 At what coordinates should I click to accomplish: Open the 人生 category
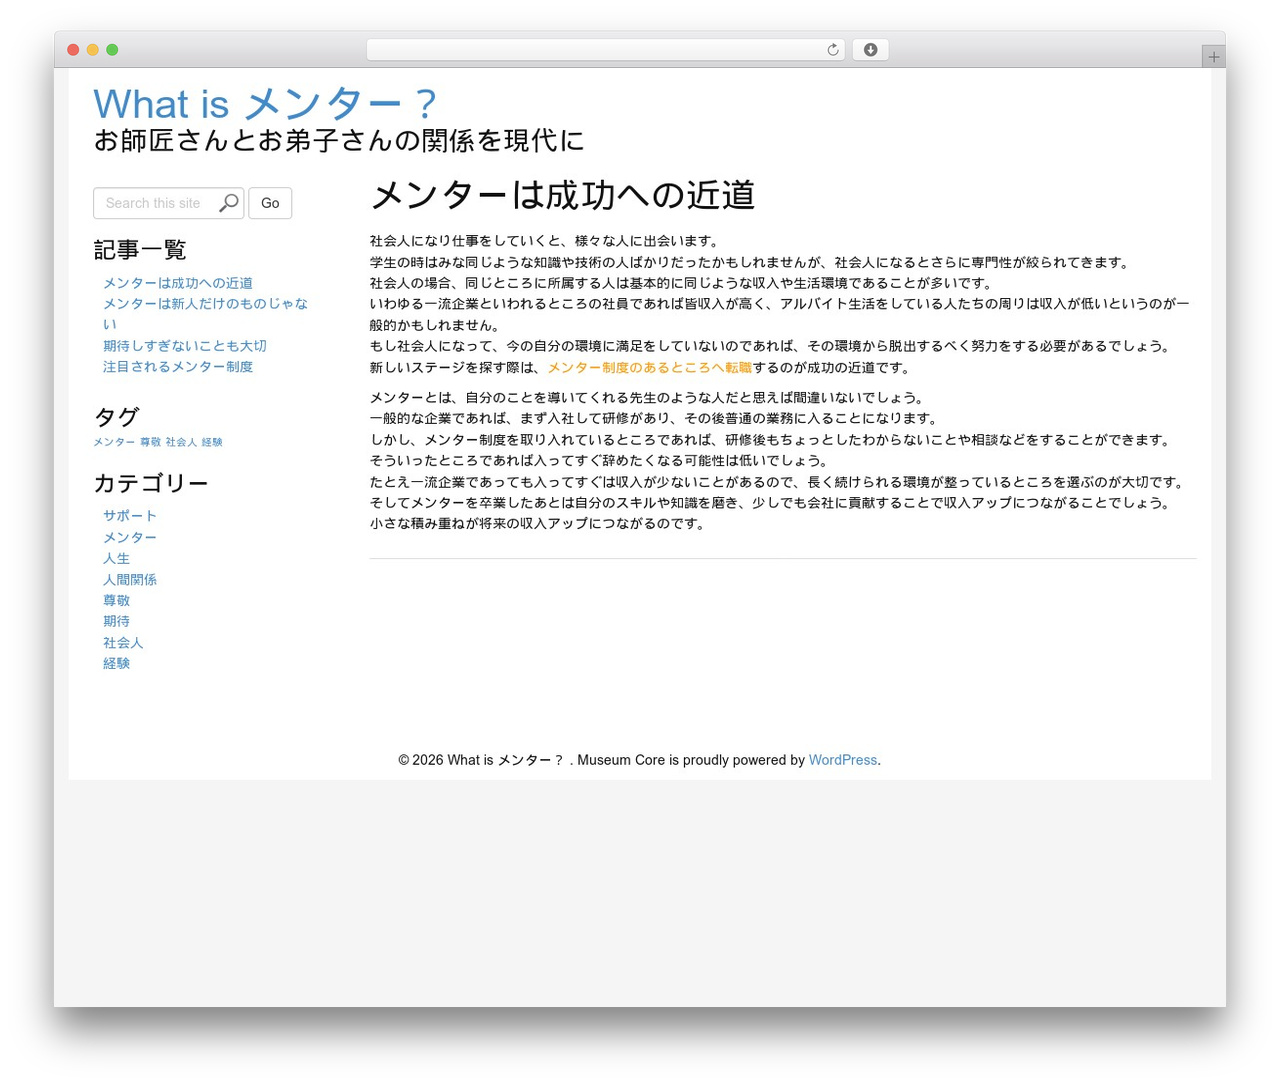coord(116,559)
